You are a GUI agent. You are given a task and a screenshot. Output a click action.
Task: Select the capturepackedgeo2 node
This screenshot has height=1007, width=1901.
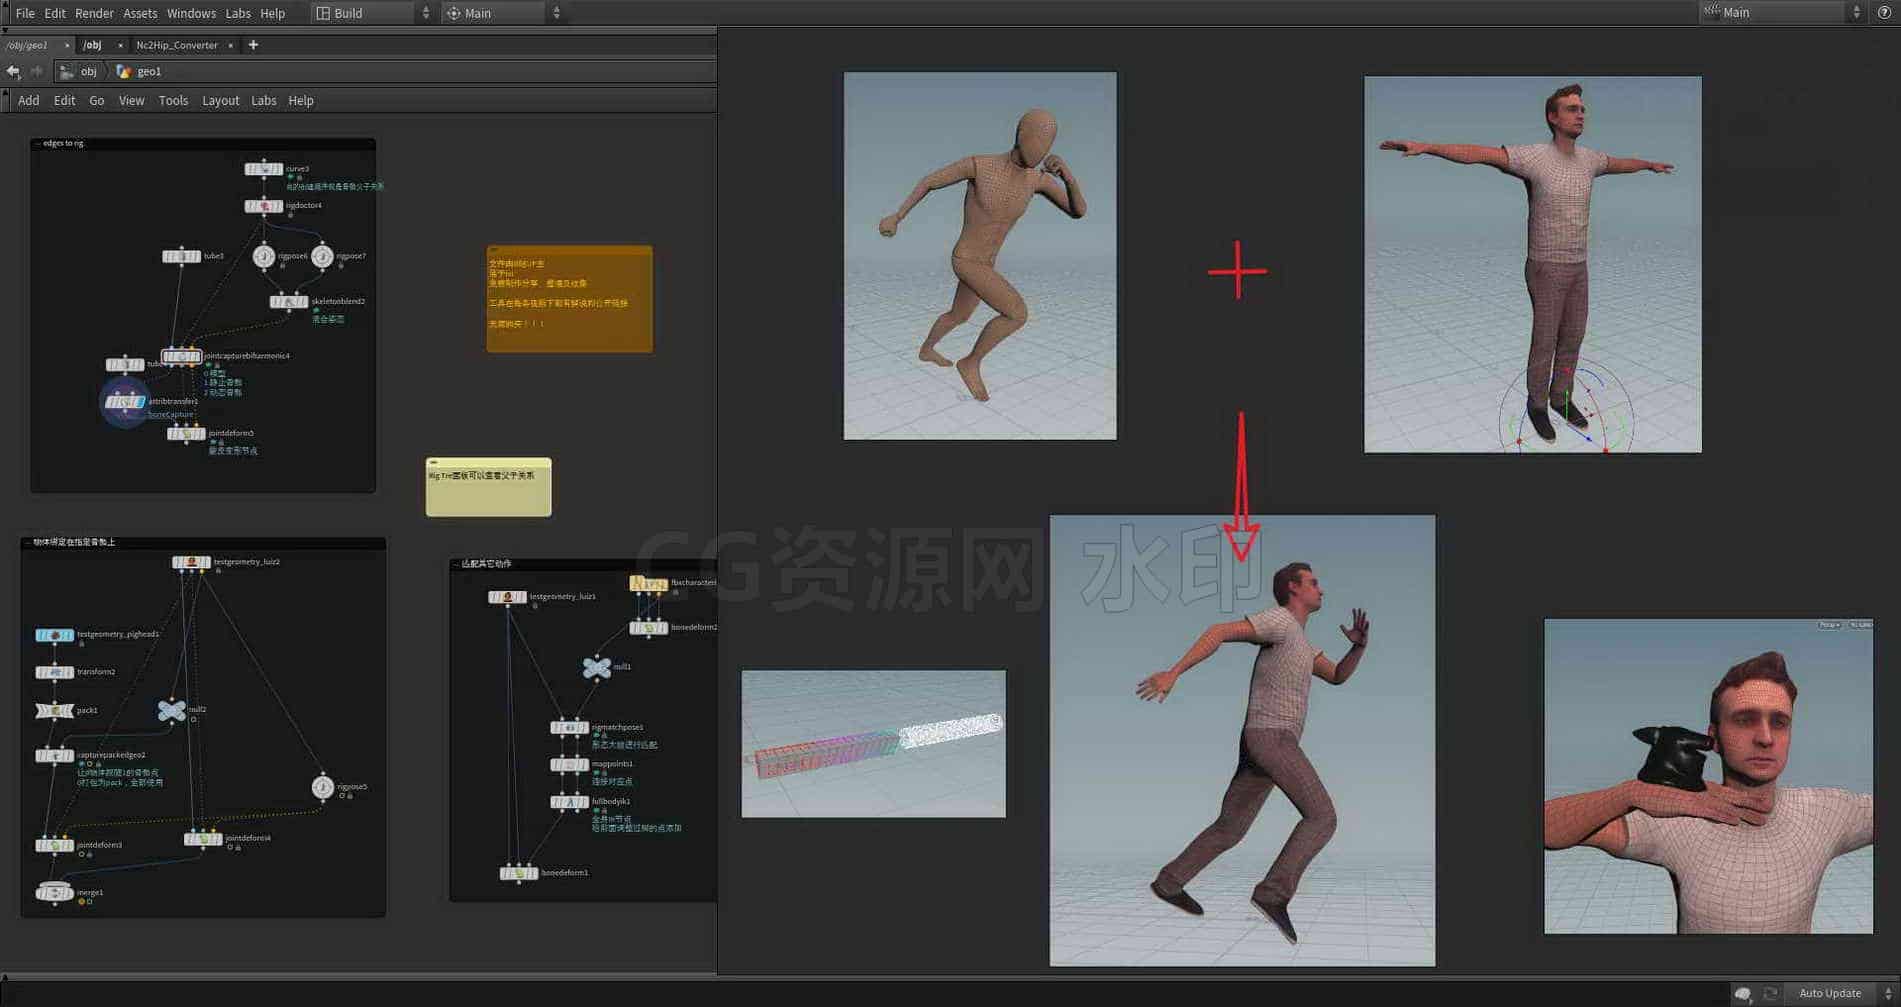[x=54, y=755]
